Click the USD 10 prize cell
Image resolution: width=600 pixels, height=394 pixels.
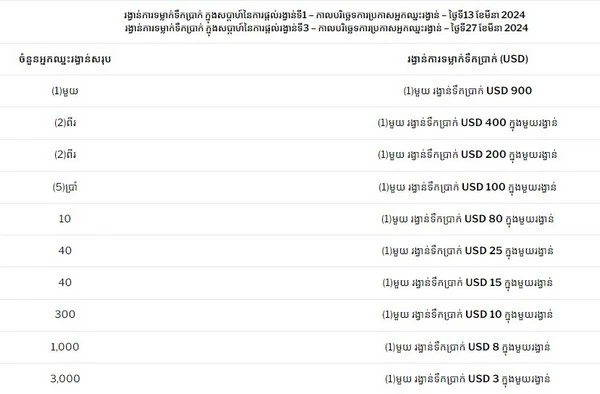467,314
